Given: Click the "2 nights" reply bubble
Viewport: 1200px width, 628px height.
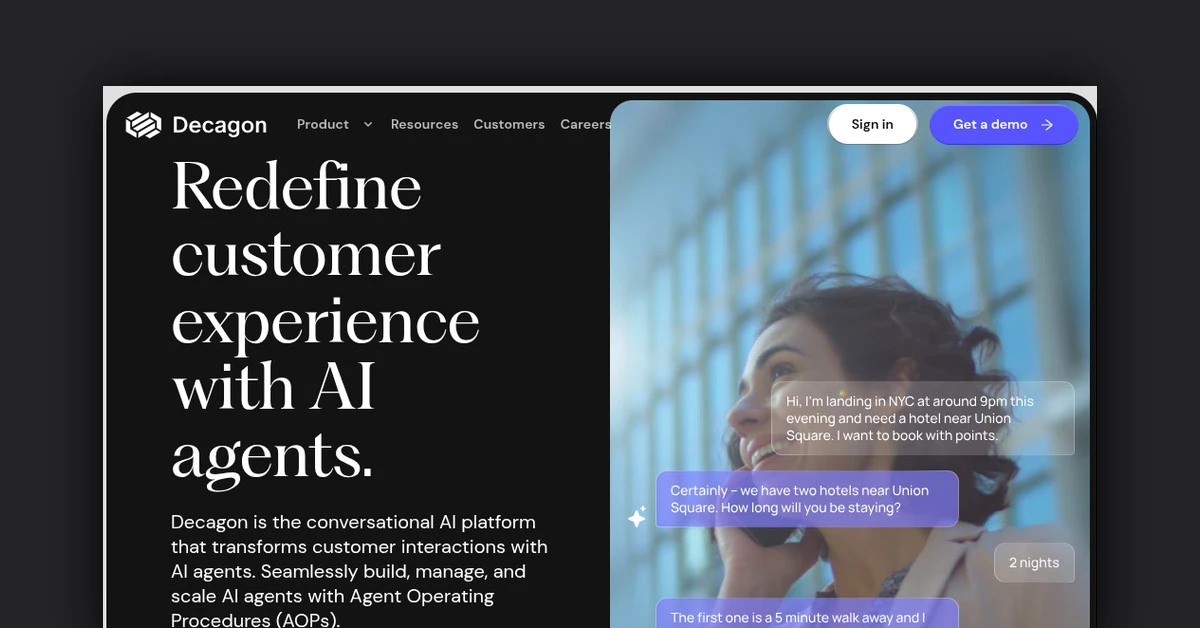Looking at the screenshot, I should (x=1034, y=563).
